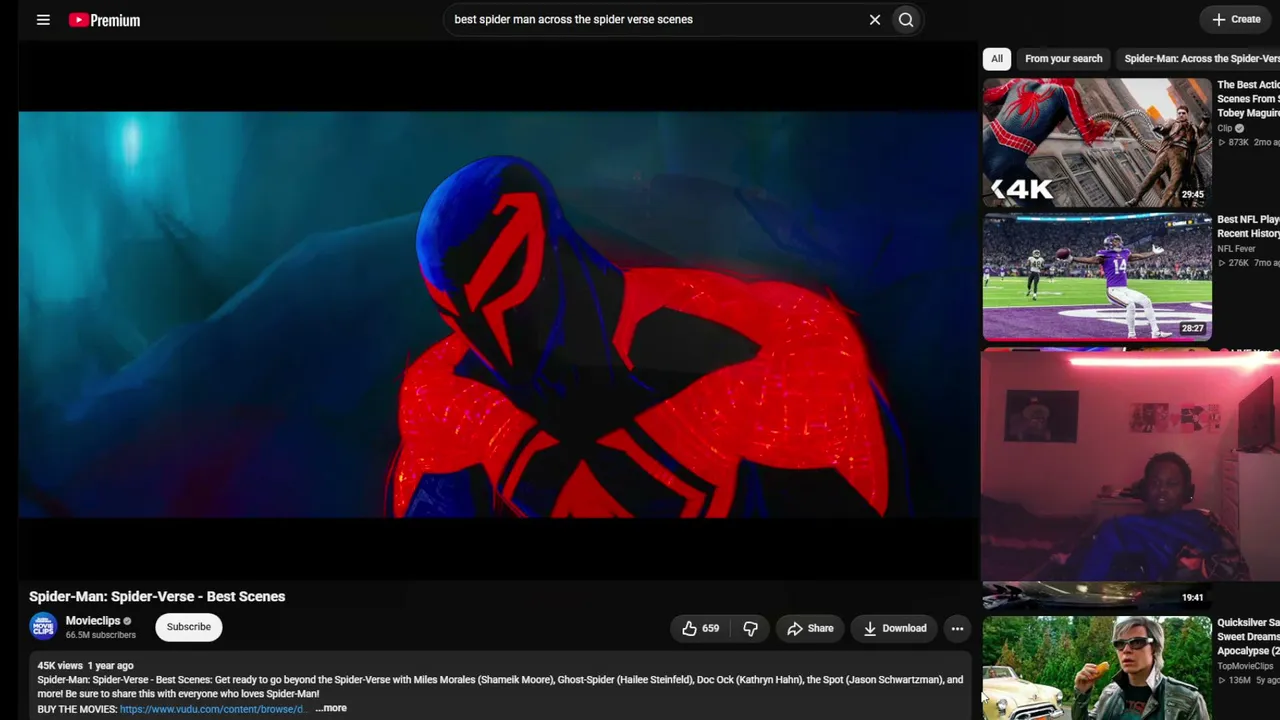Click the Best Action Scenes video title

click(x=1248, y=99)
